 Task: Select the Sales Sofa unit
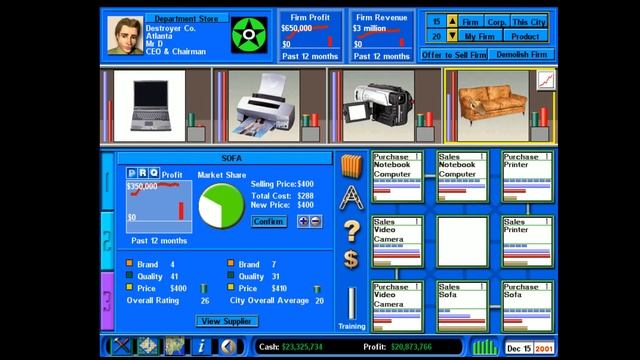[462, 306]
